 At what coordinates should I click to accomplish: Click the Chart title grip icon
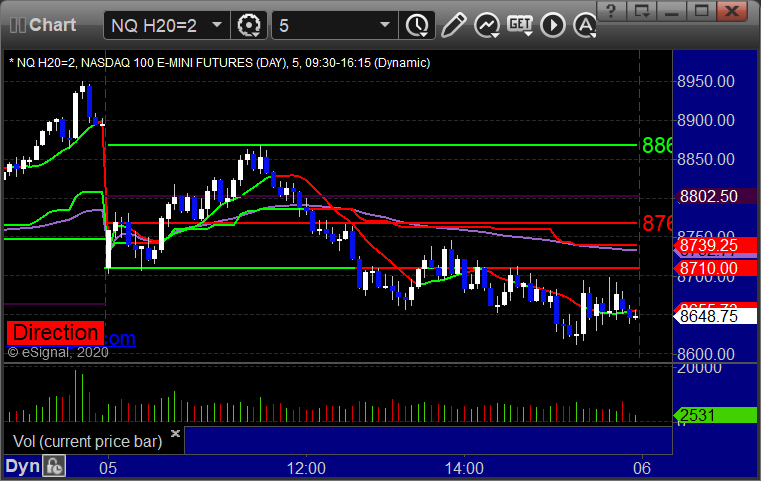click(18, 25)
